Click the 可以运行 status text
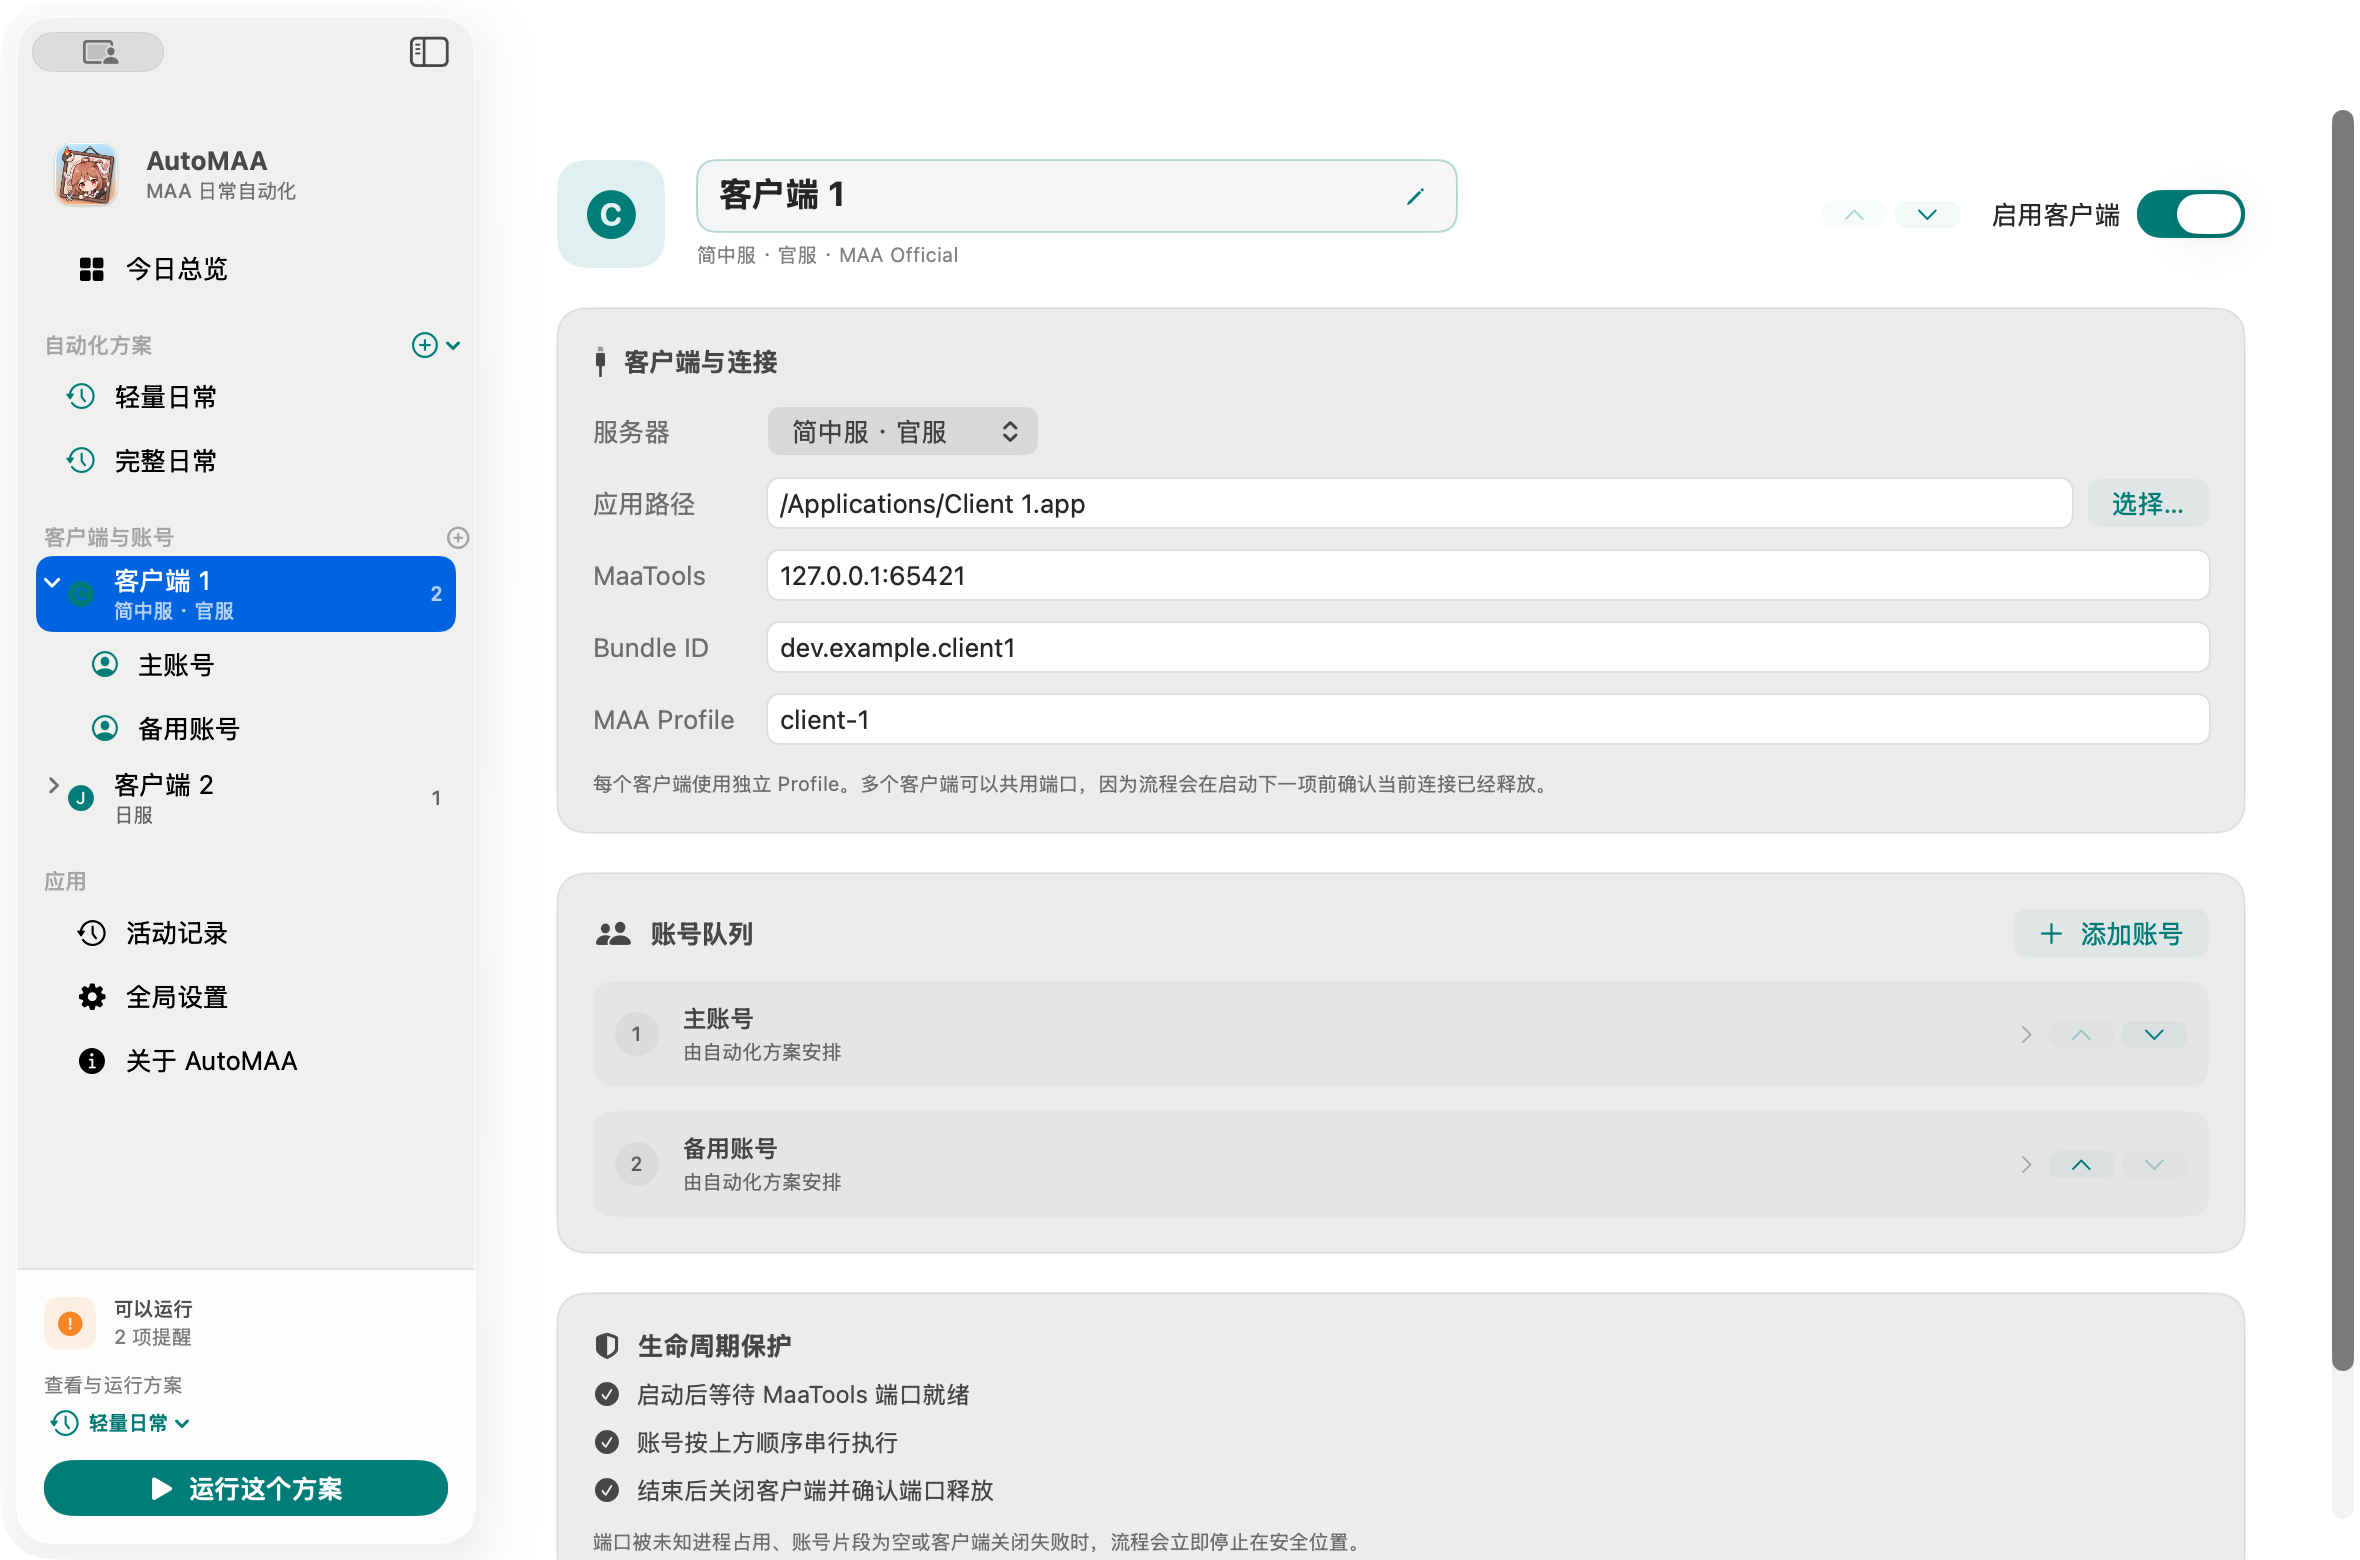Screen dimensions: 2360x1560 153,1309
